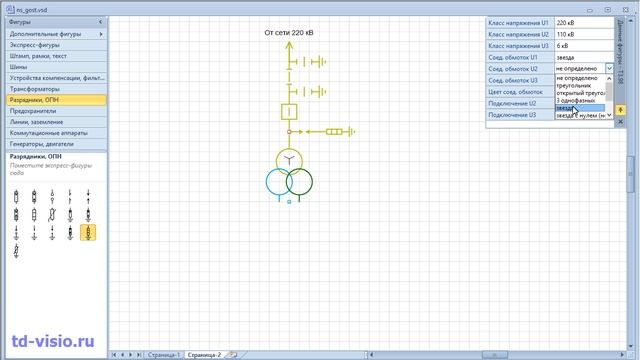
Task: Choose the facing-arrows spark gap ending the top row
Action: tap(88, 197)
